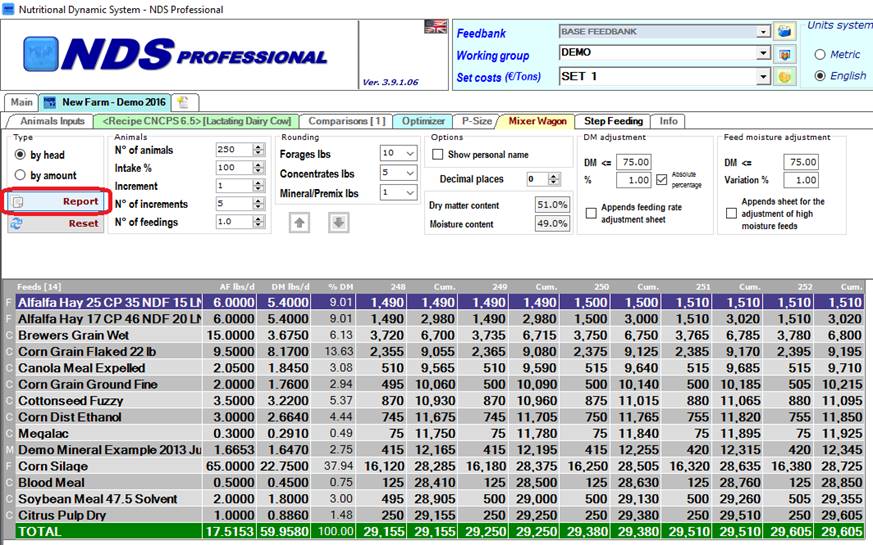Select the Citrus Pulp Dry row
873x545 pixels.
pyautogui.click(x=434, y=515)
